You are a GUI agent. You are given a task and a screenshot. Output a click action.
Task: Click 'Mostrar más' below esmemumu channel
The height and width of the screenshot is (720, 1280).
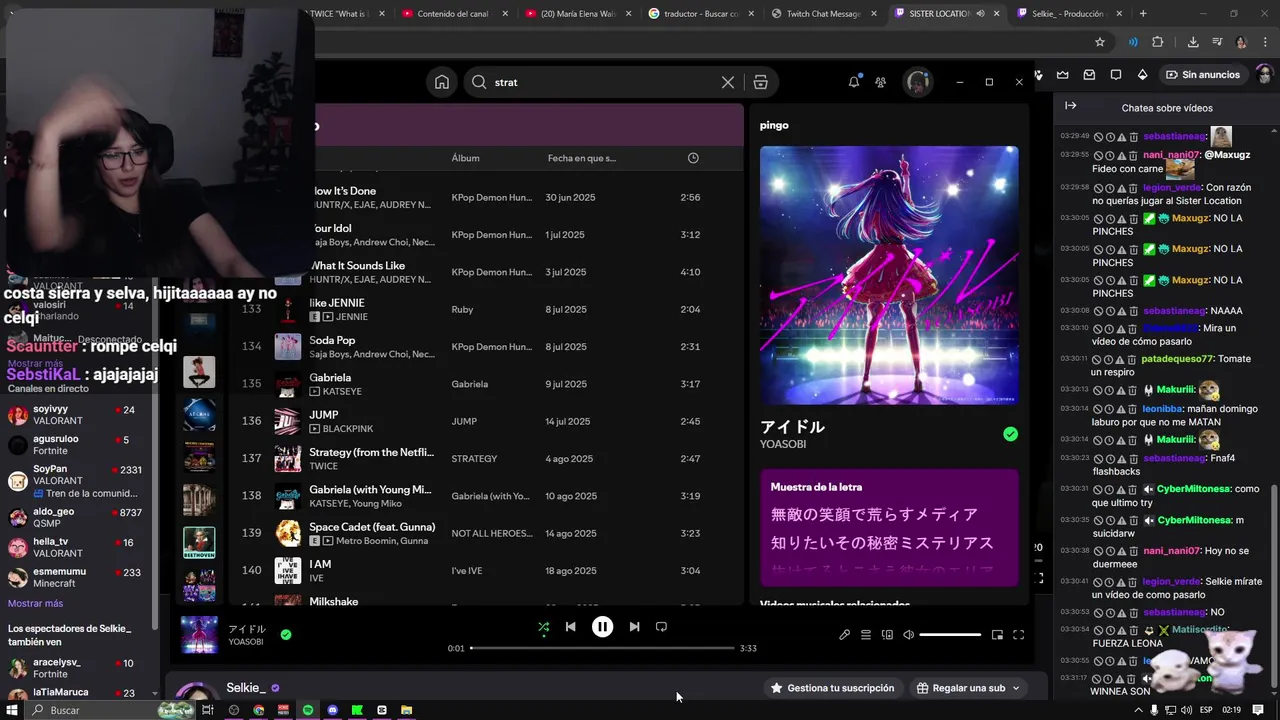35,604
